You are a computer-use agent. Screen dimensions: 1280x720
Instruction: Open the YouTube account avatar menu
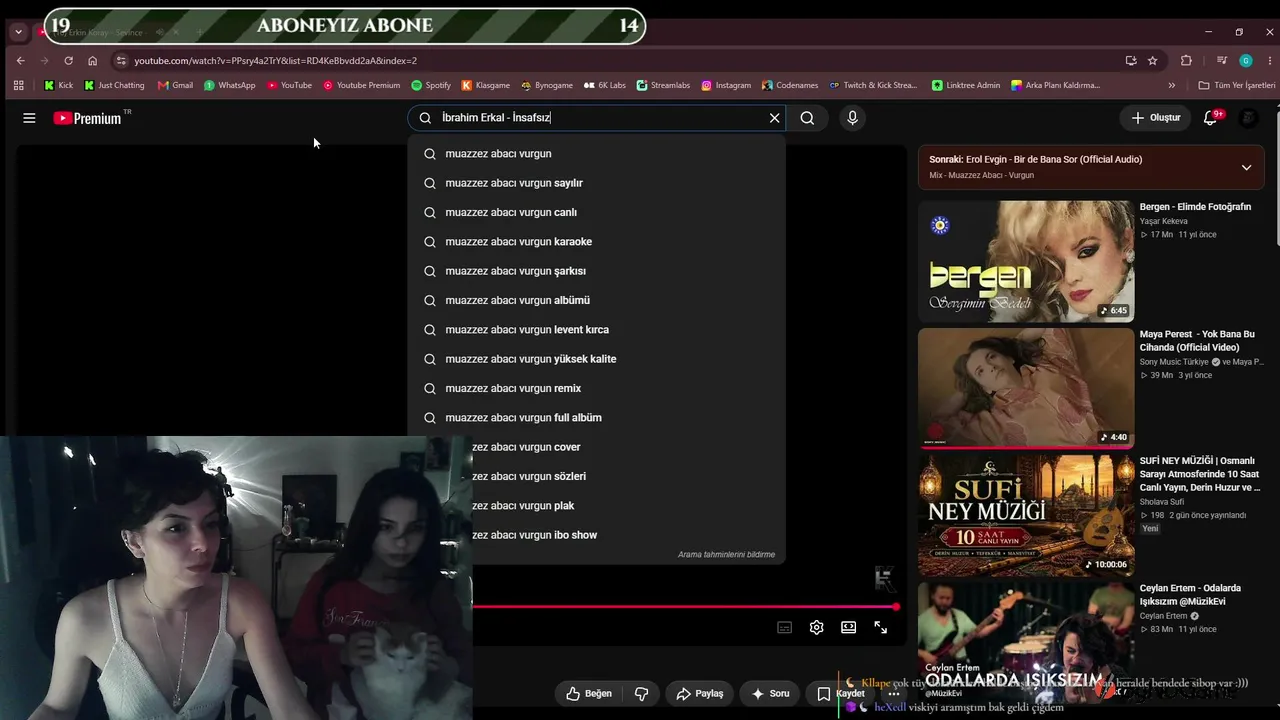point(1248,118)
